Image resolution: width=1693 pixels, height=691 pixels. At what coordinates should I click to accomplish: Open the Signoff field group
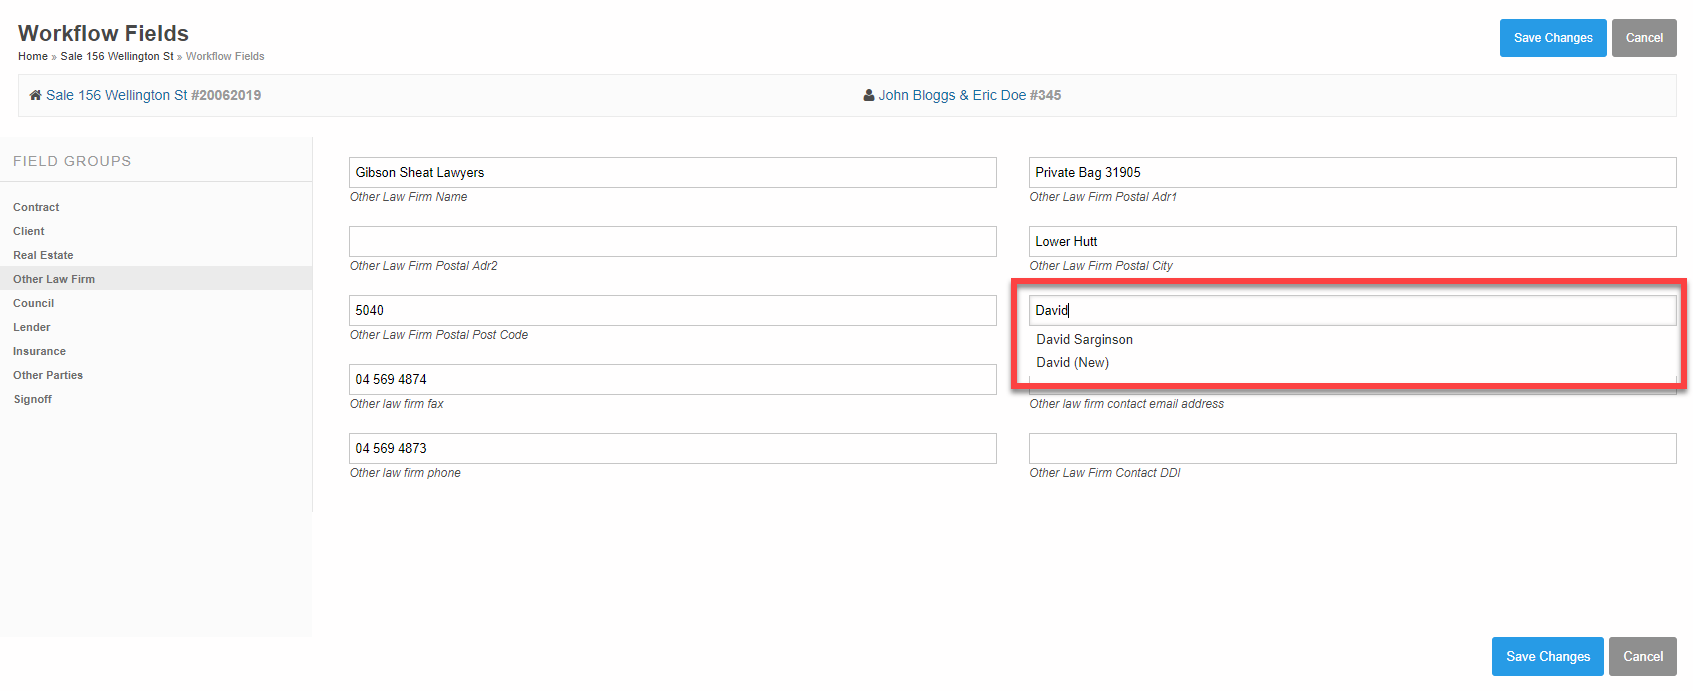click(x=33, y=399)
